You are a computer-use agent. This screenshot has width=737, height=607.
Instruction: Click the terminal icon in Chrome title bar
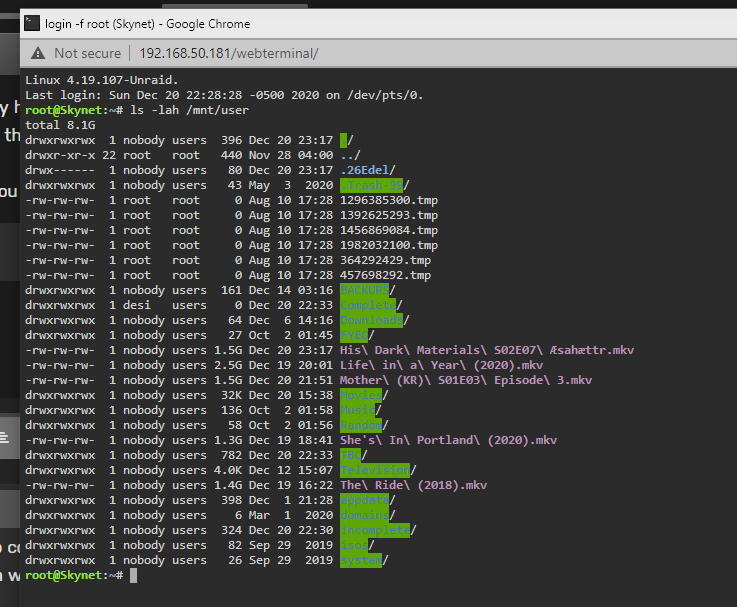tap(32, 23)
